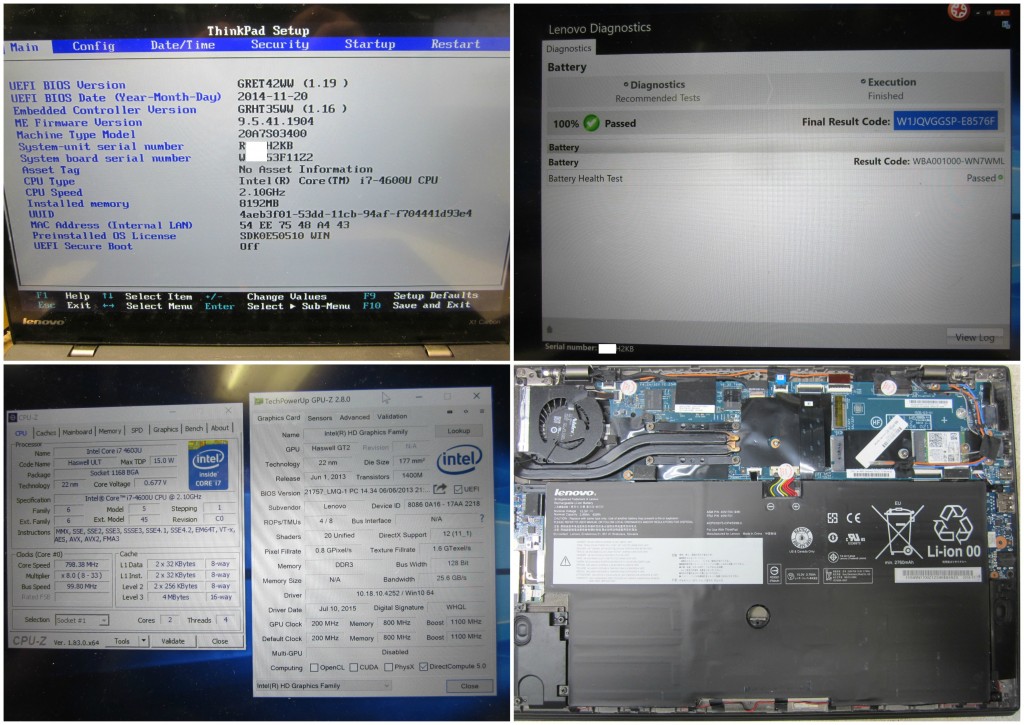Enable the CUDA checkbox

[353, 668]
